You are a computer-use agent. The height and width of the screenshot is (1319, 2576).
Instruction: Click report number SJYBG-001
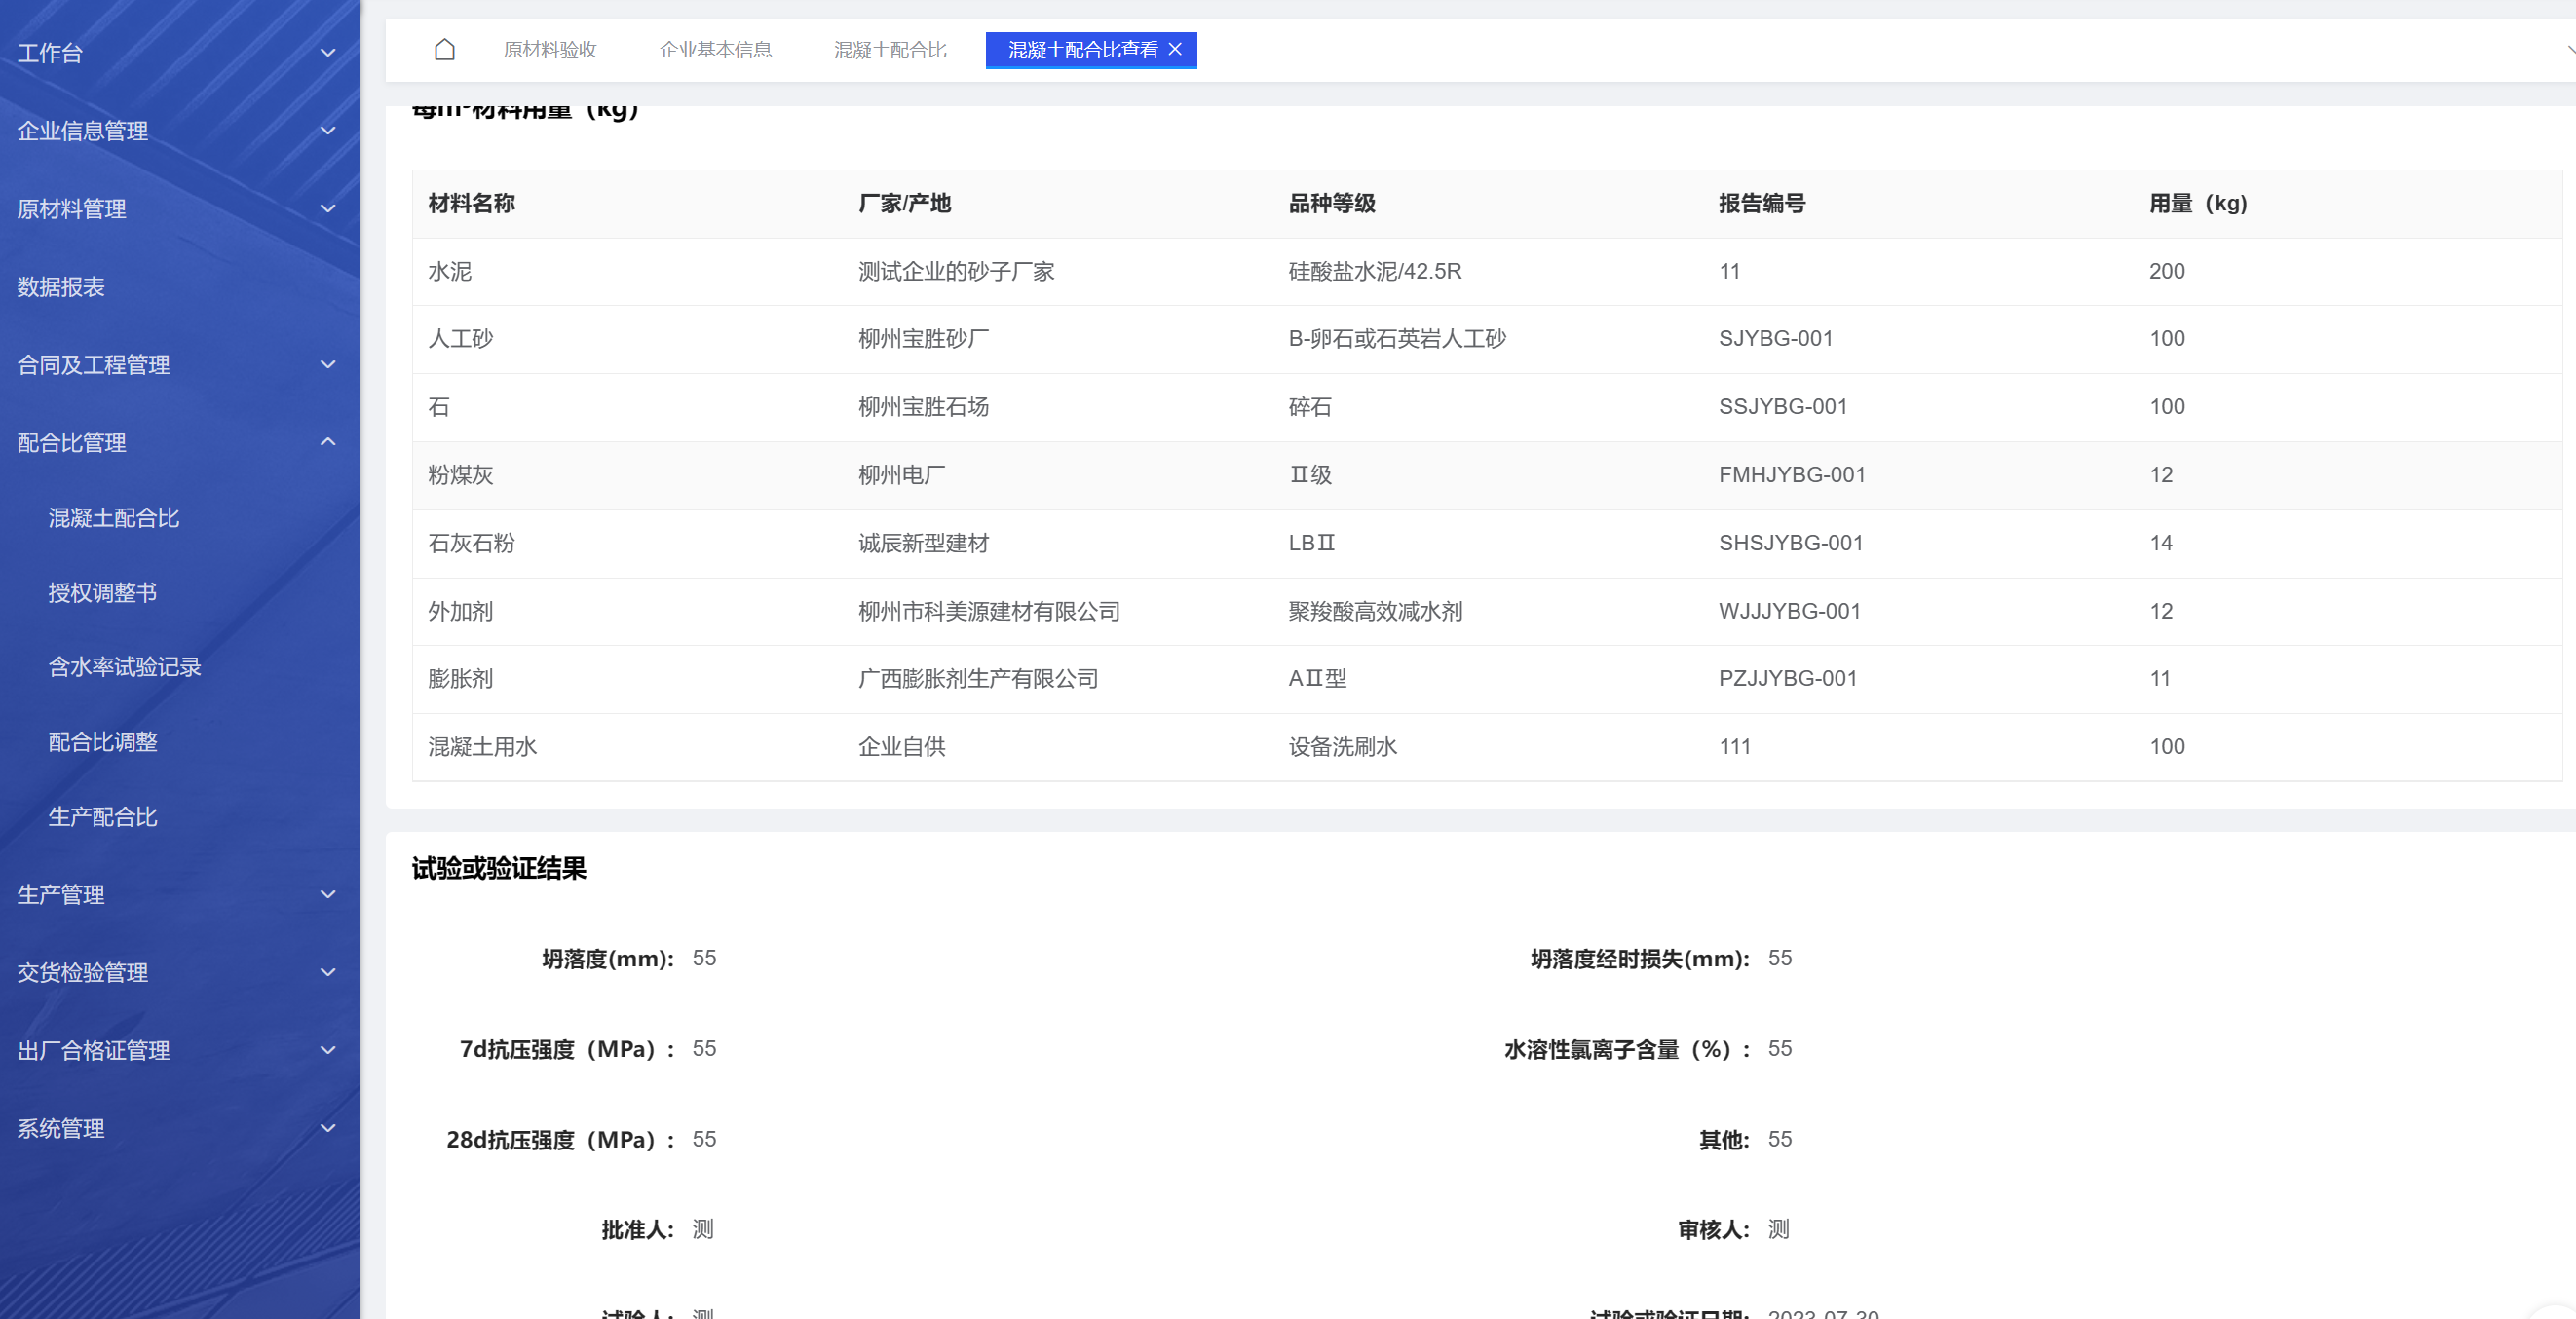1776,339
